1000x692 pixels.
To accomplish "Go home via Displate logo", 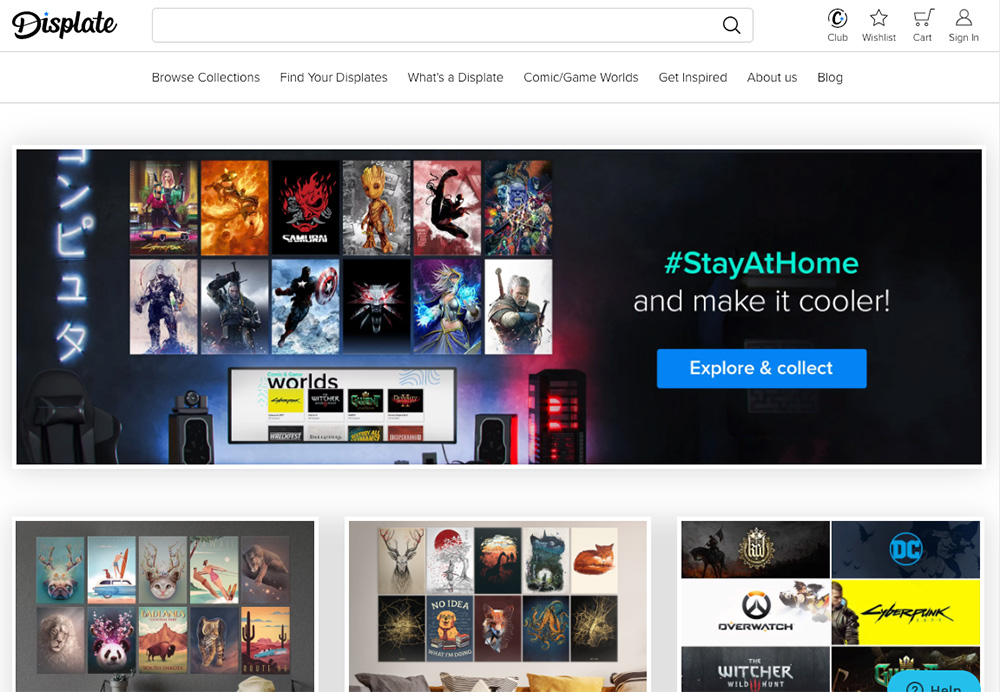I will point(64,25).
